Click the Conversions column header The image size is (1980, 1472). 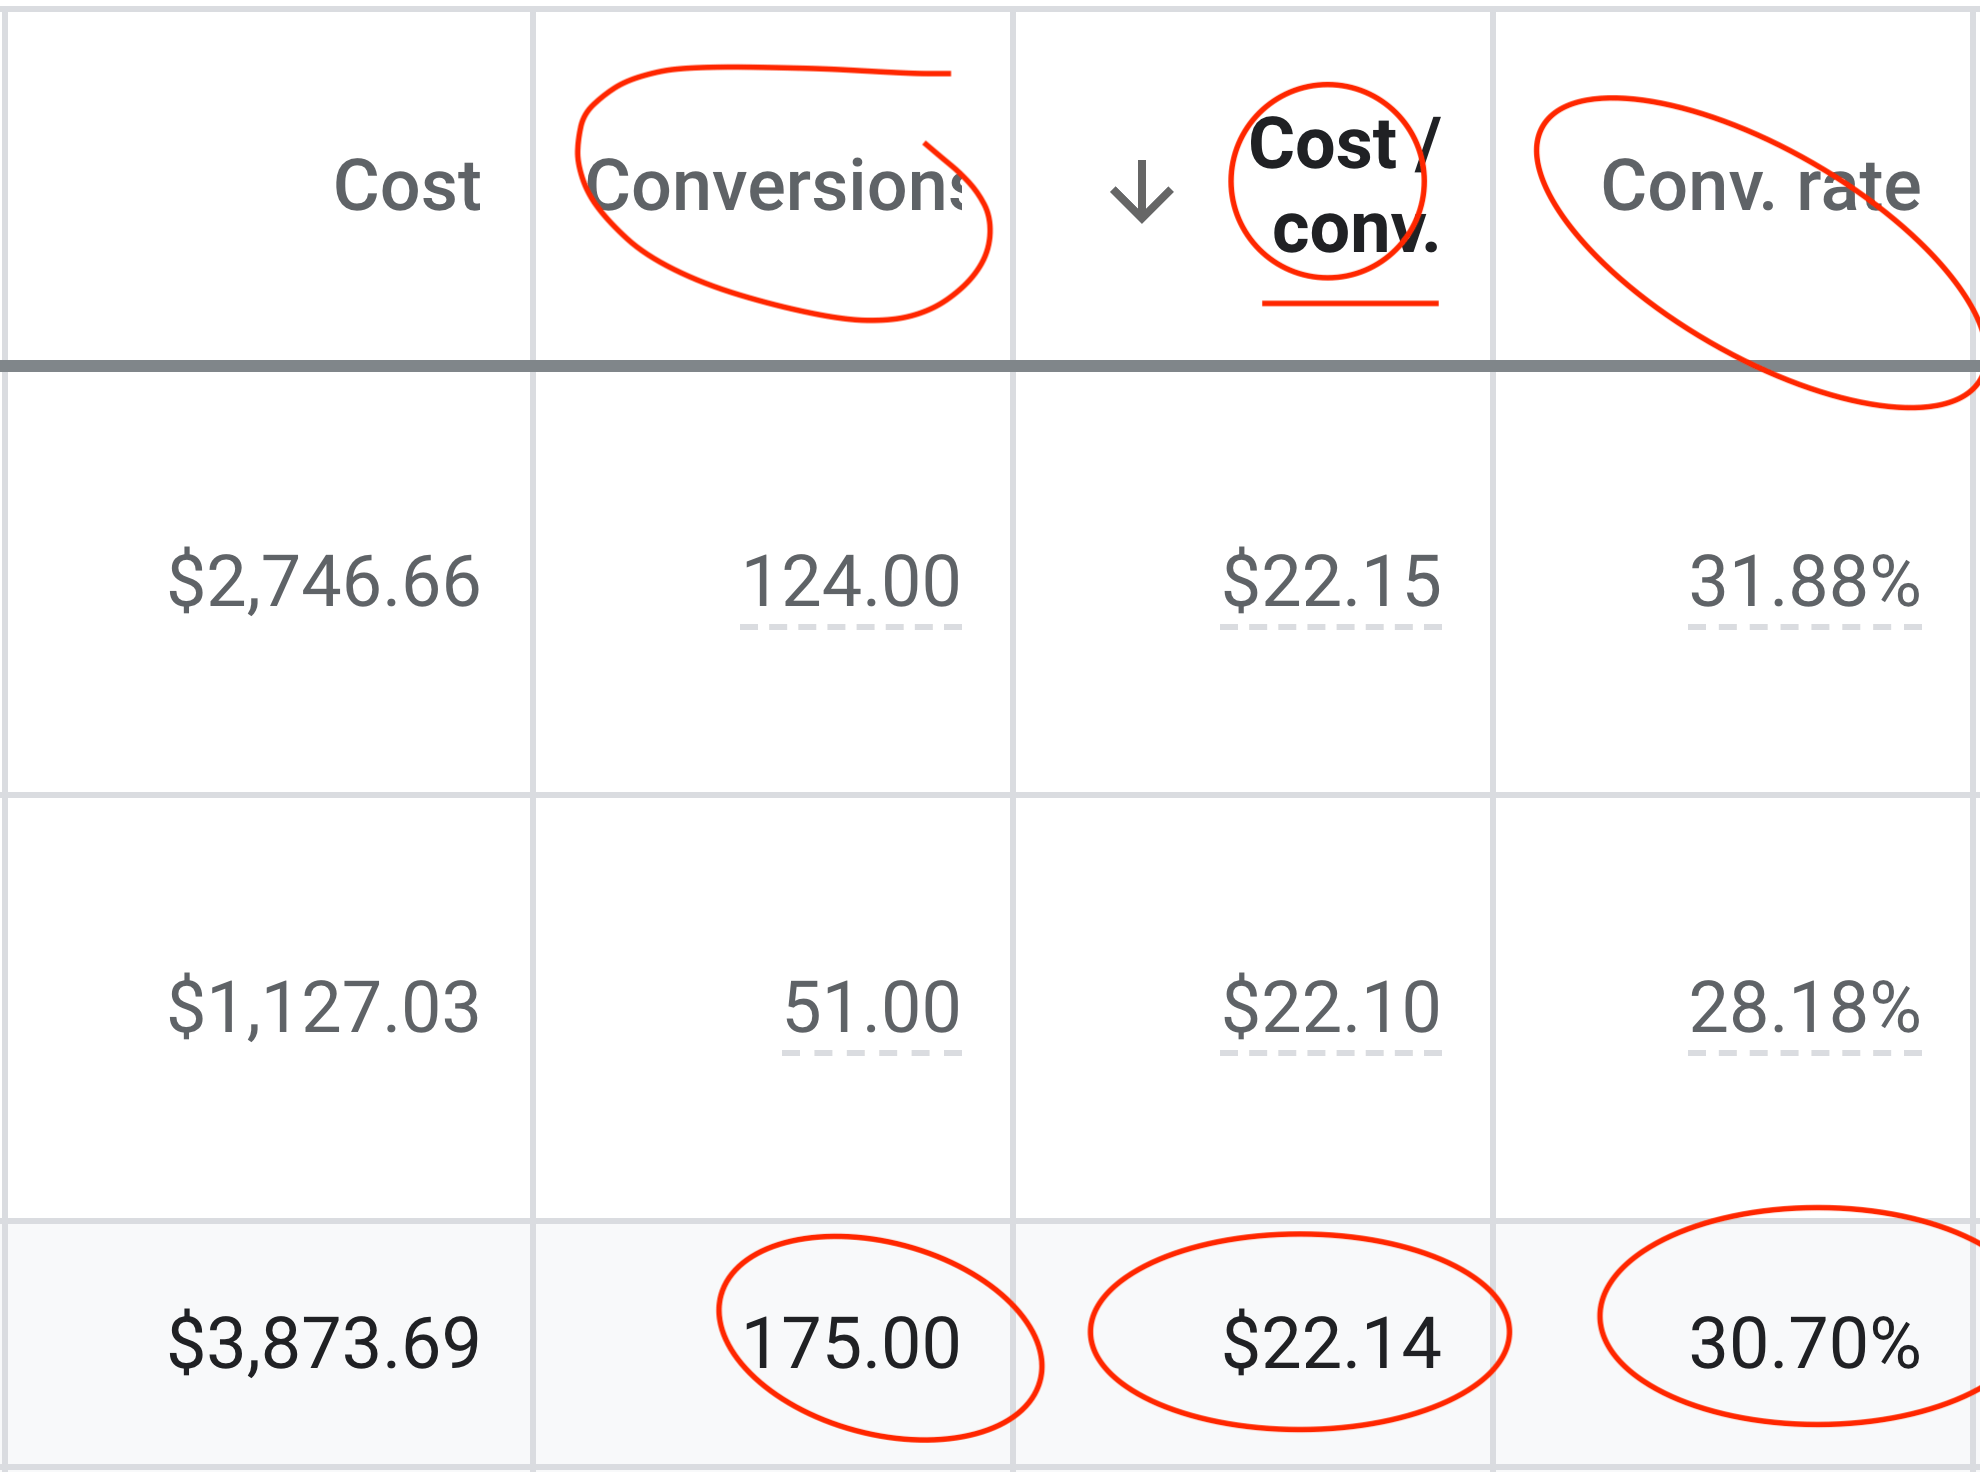(x=775, y=186)
